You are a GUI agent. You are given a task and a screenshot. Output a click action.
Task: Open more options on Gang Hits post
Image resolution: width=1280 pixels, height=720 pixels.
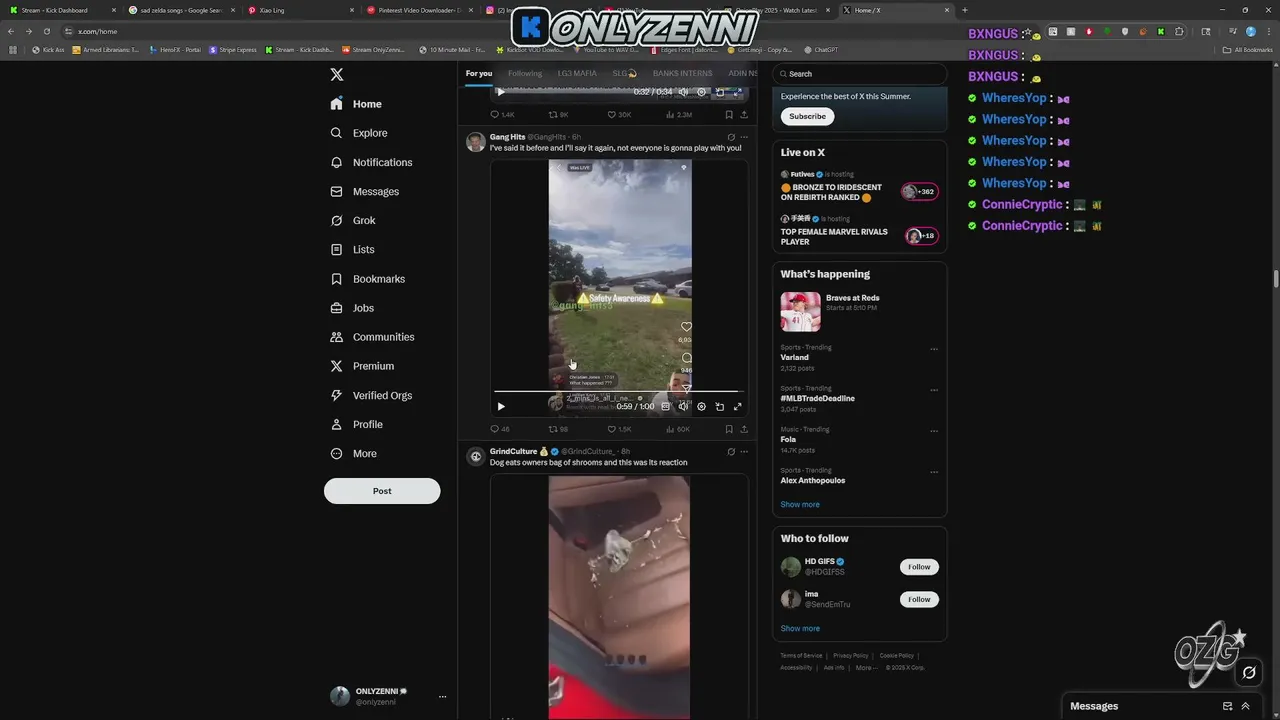(x=744, y=137)
